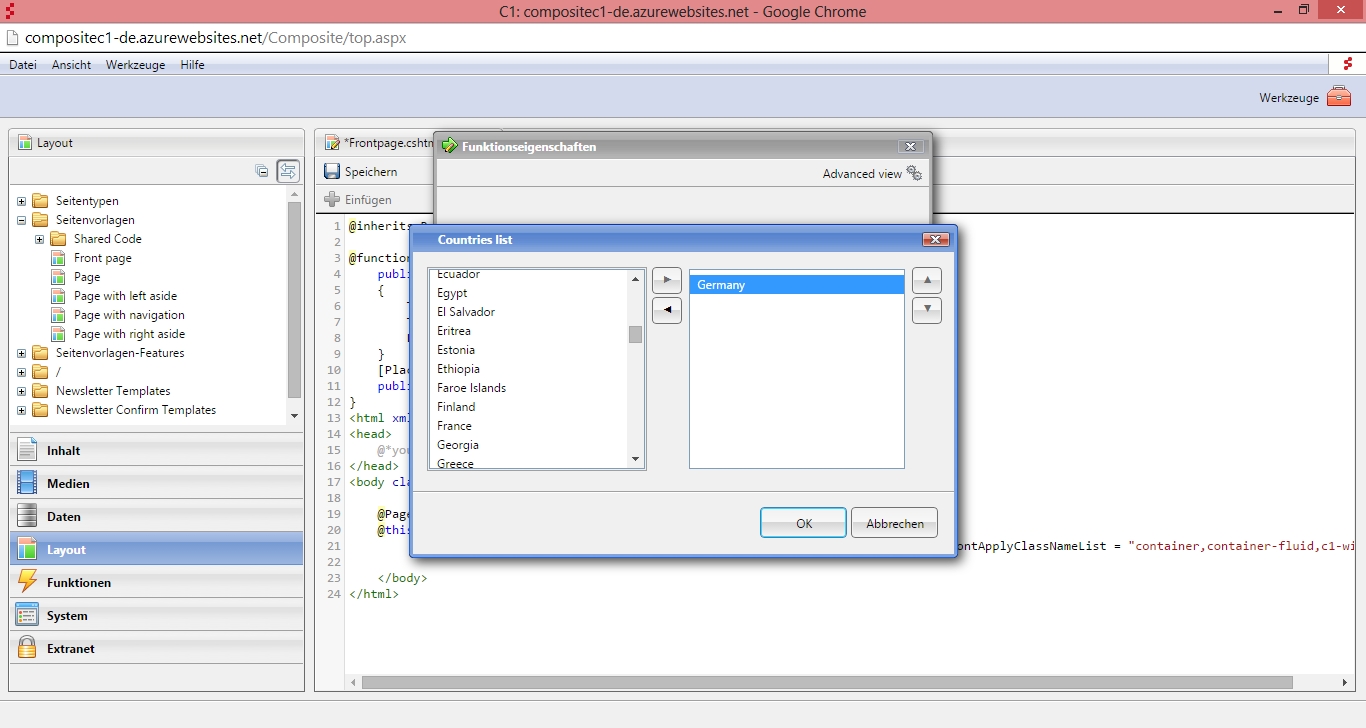Viewport: 1366px width, 728px height.
Task: Collapse all tree nodes icon in Layout panel
Action: (x=262, y=171)
